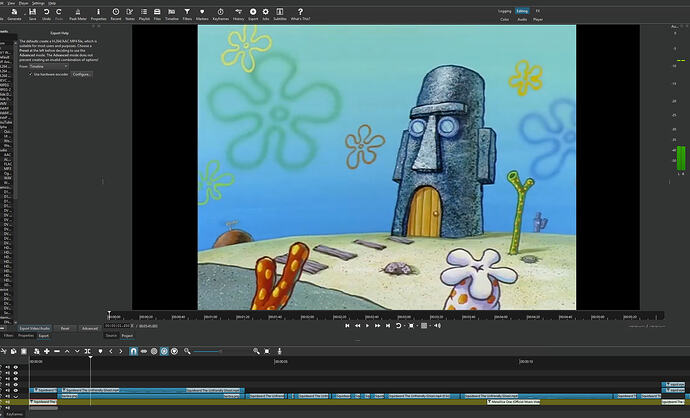This screenshot has width=690, height=418.
Task: Toggle second track's eye visibility icon
Action: [x=16, y=373]
